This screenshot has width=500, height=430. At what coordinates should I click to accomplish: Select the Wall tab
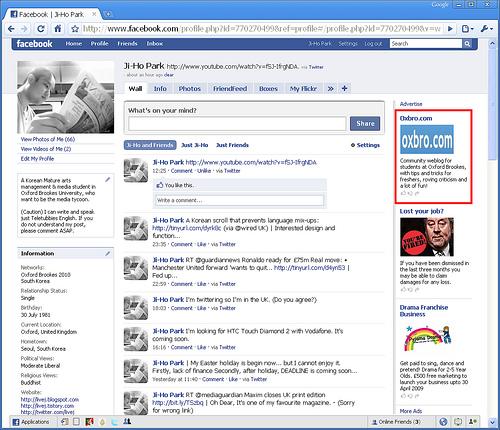point(135,89)
